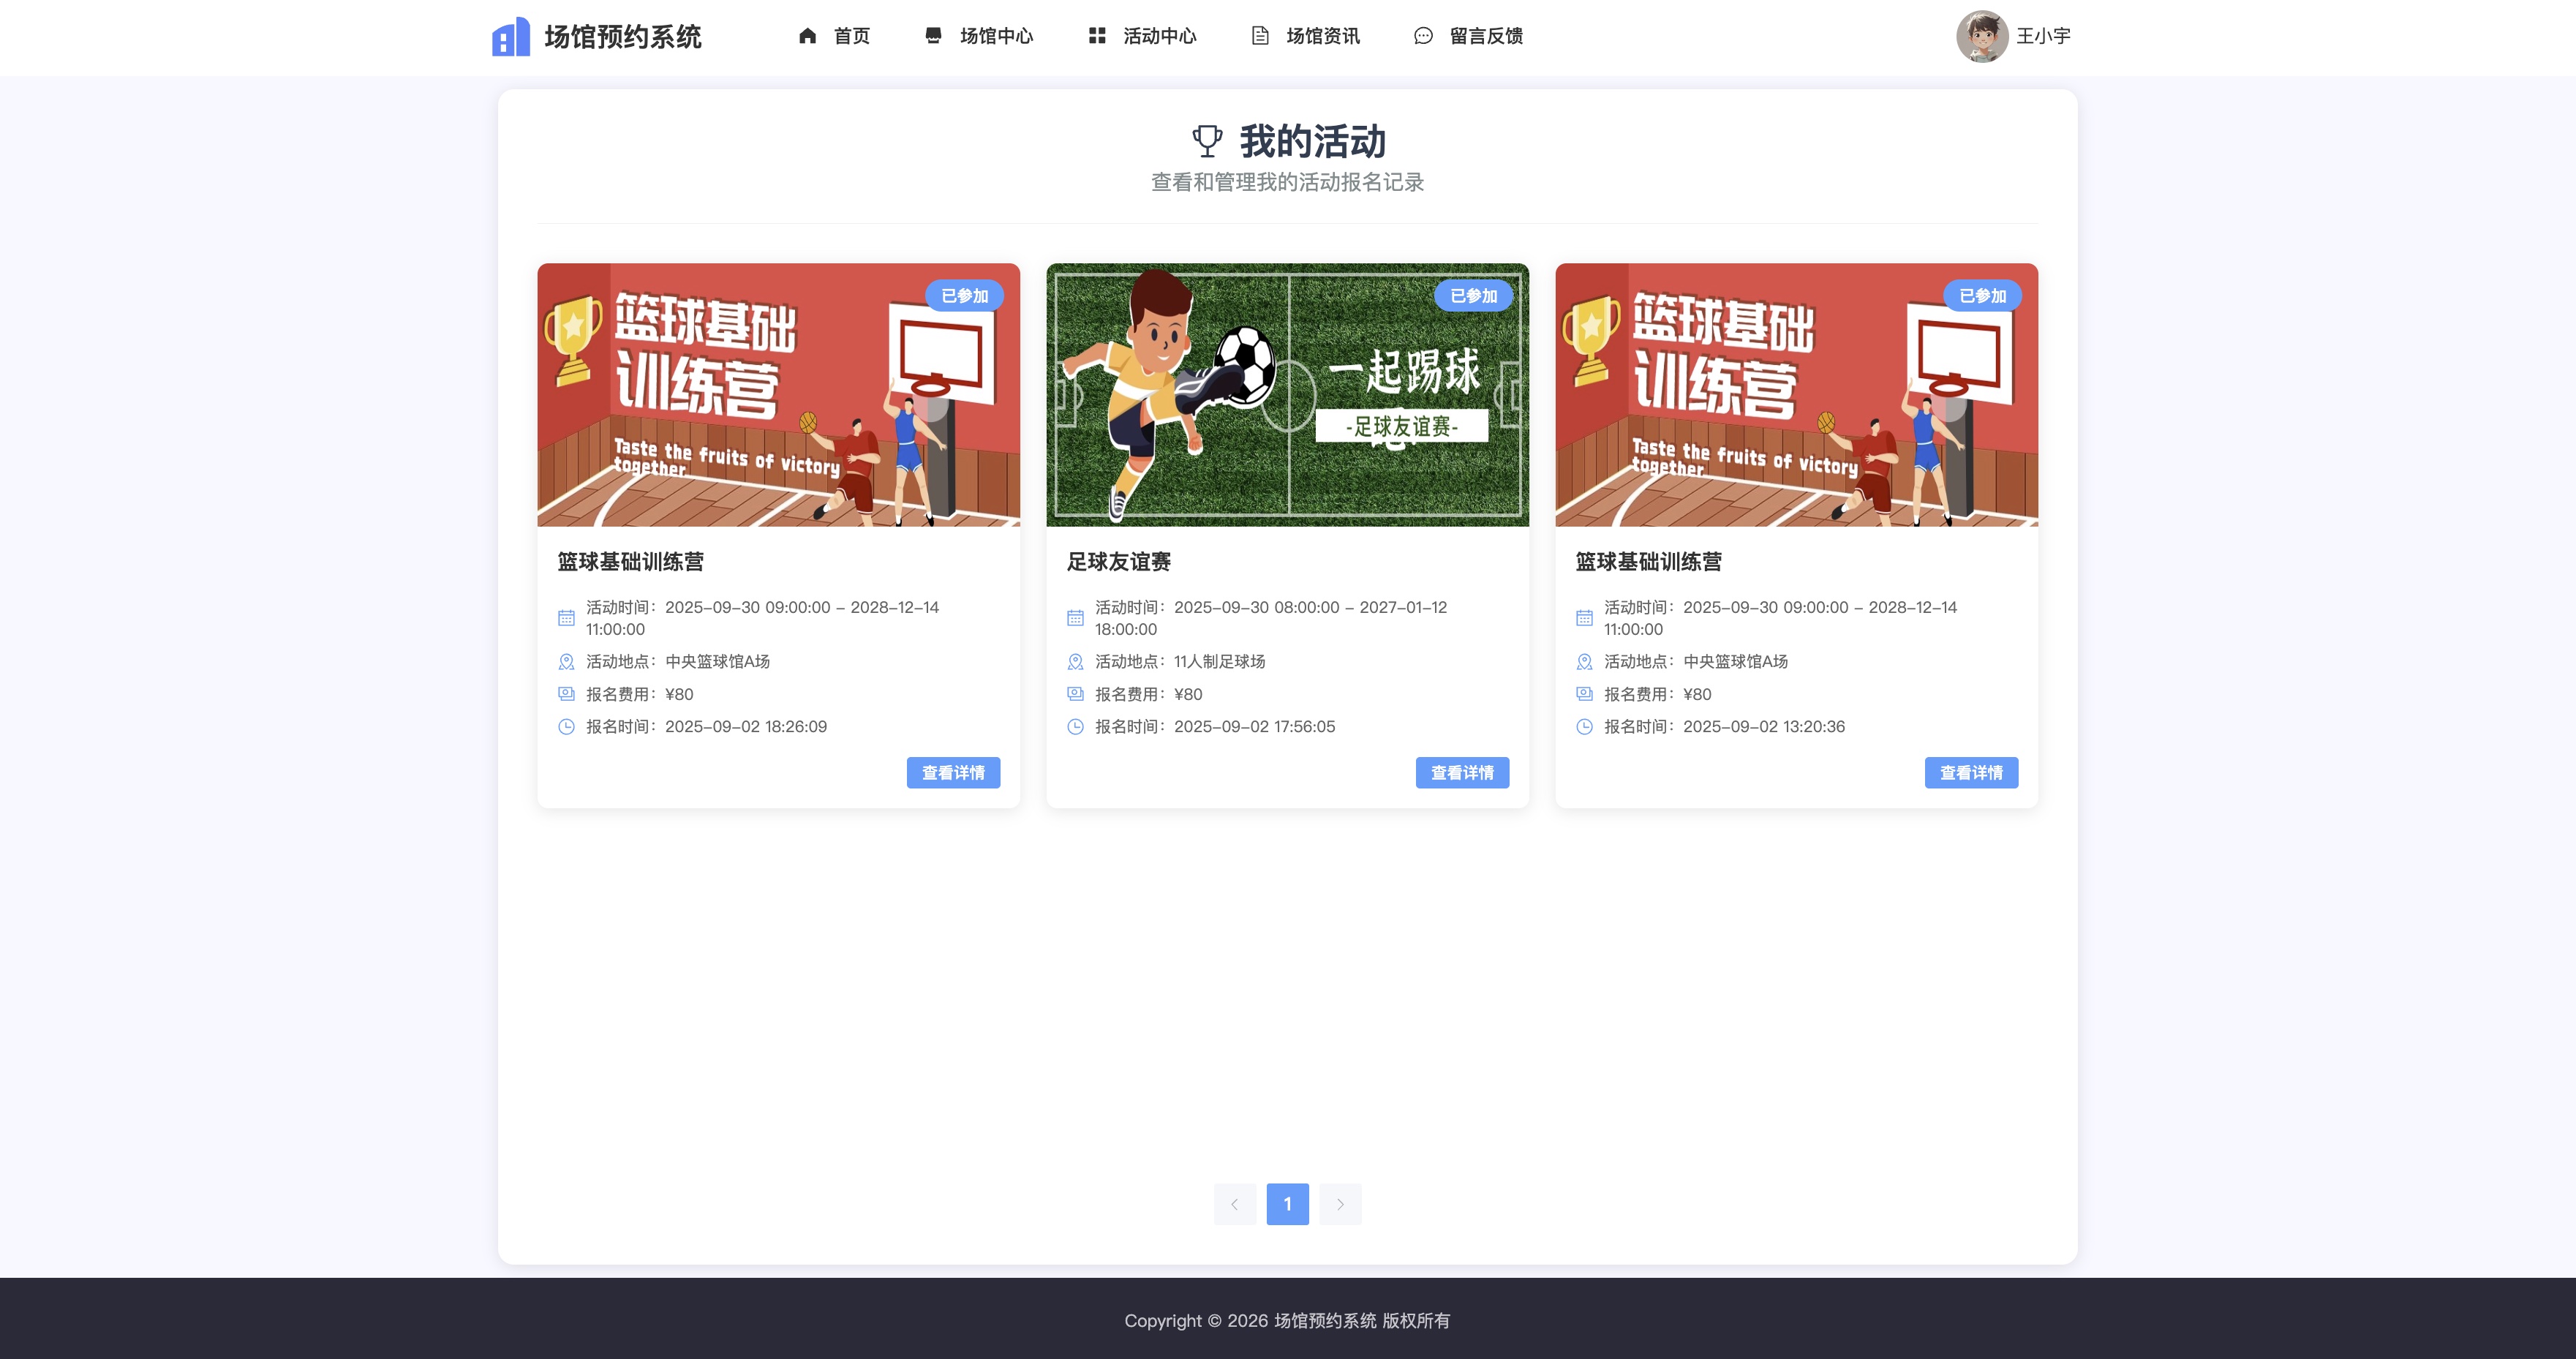This screenshot has width=2576, height=1359.
Task: Click the trophy icon beside 我的活动
Action: click(1207, 141)
